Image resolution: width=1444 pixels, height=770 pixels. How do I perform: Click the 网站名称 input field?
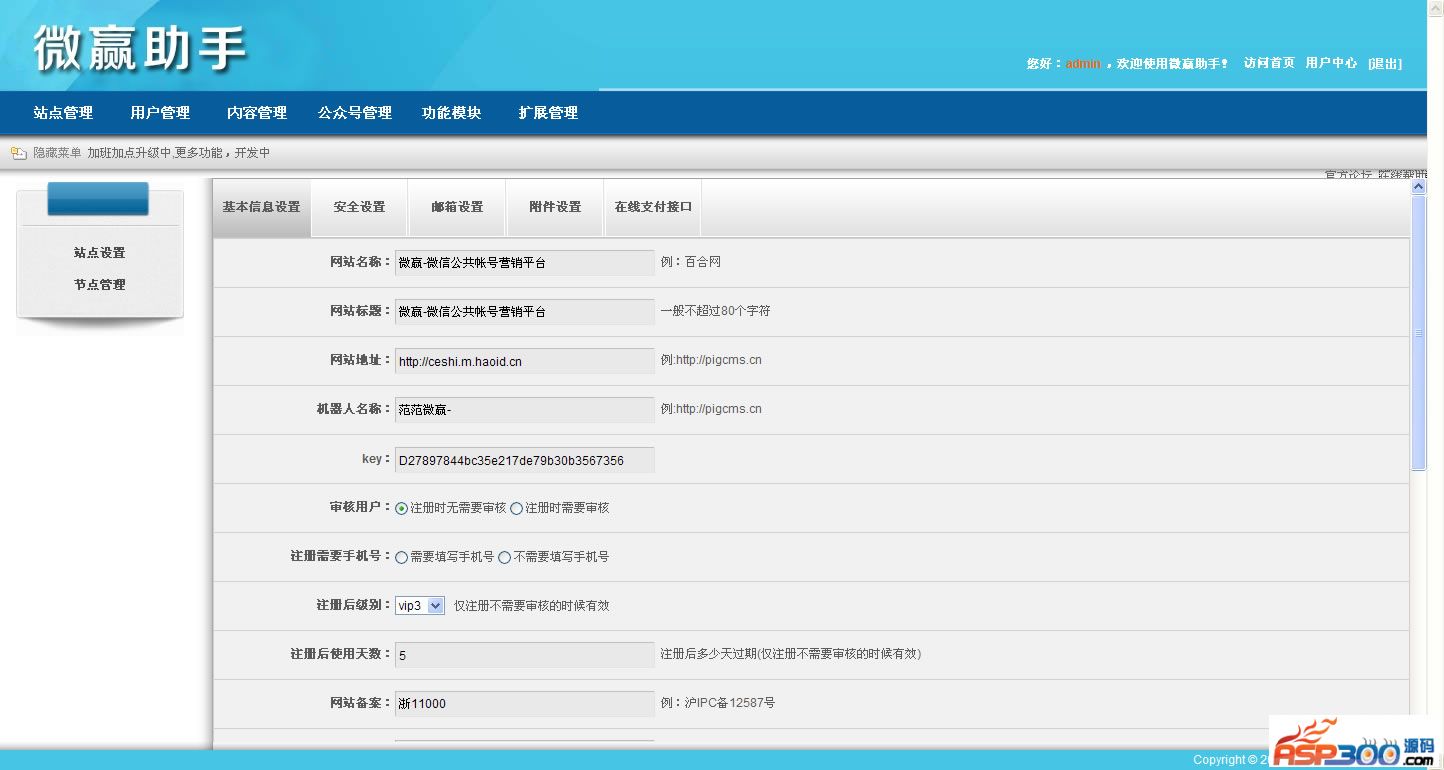pyautogui.click(x=524, y=263)
